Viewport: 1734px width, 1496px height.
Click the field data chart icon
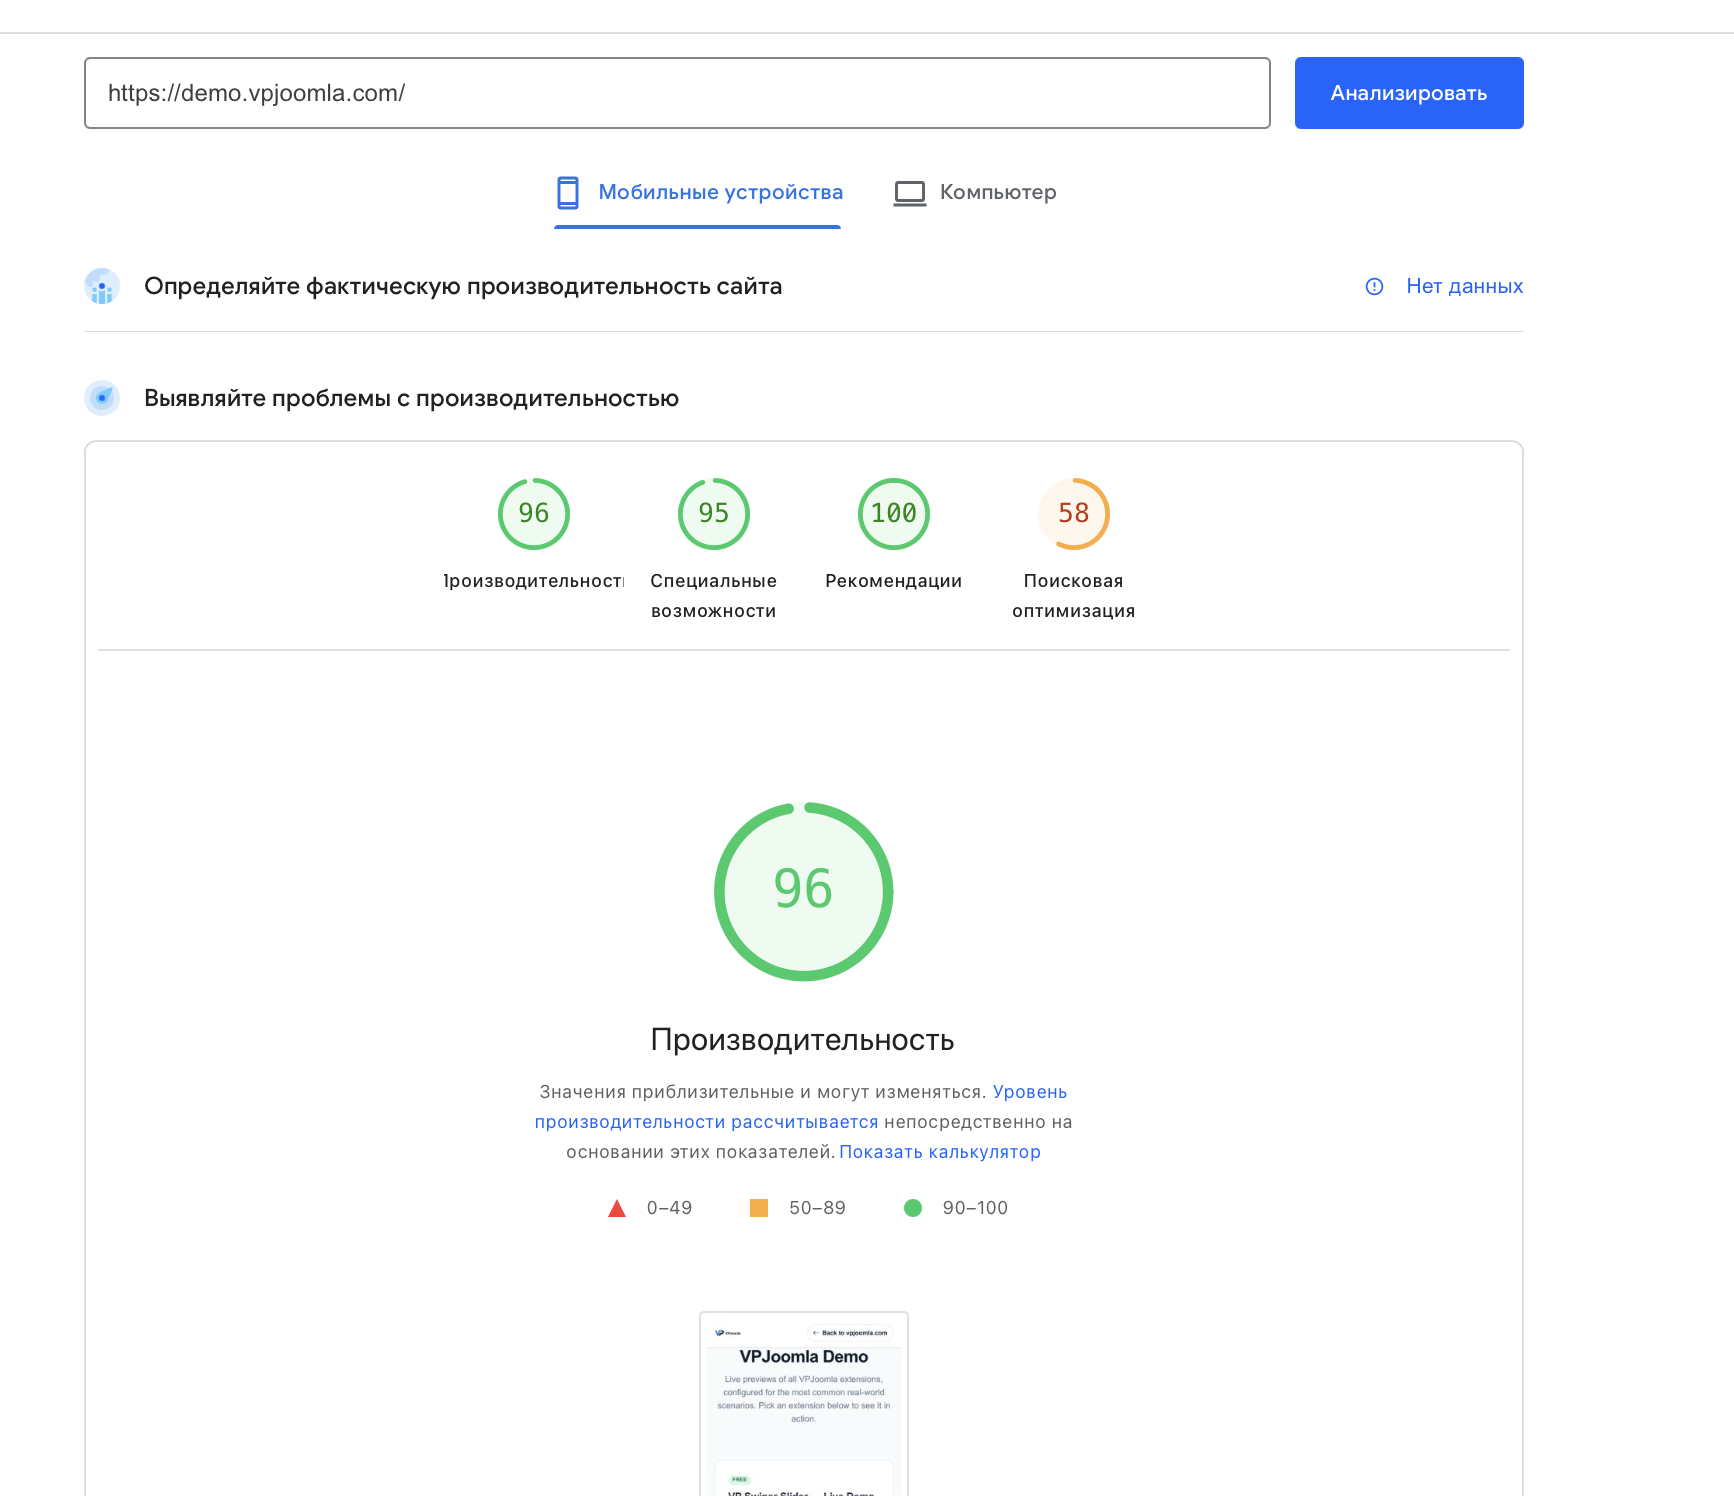(x=102, y=286)
